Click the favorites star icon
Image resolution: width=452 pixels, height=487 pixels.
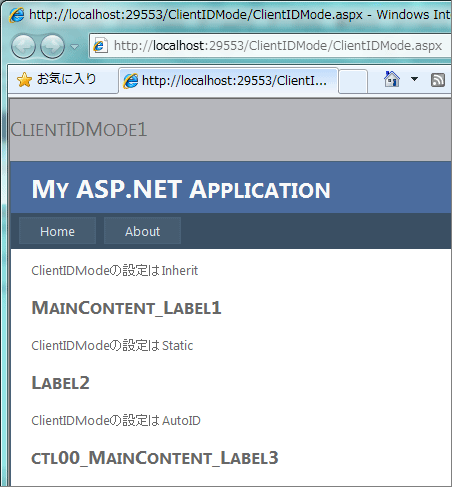24,80
